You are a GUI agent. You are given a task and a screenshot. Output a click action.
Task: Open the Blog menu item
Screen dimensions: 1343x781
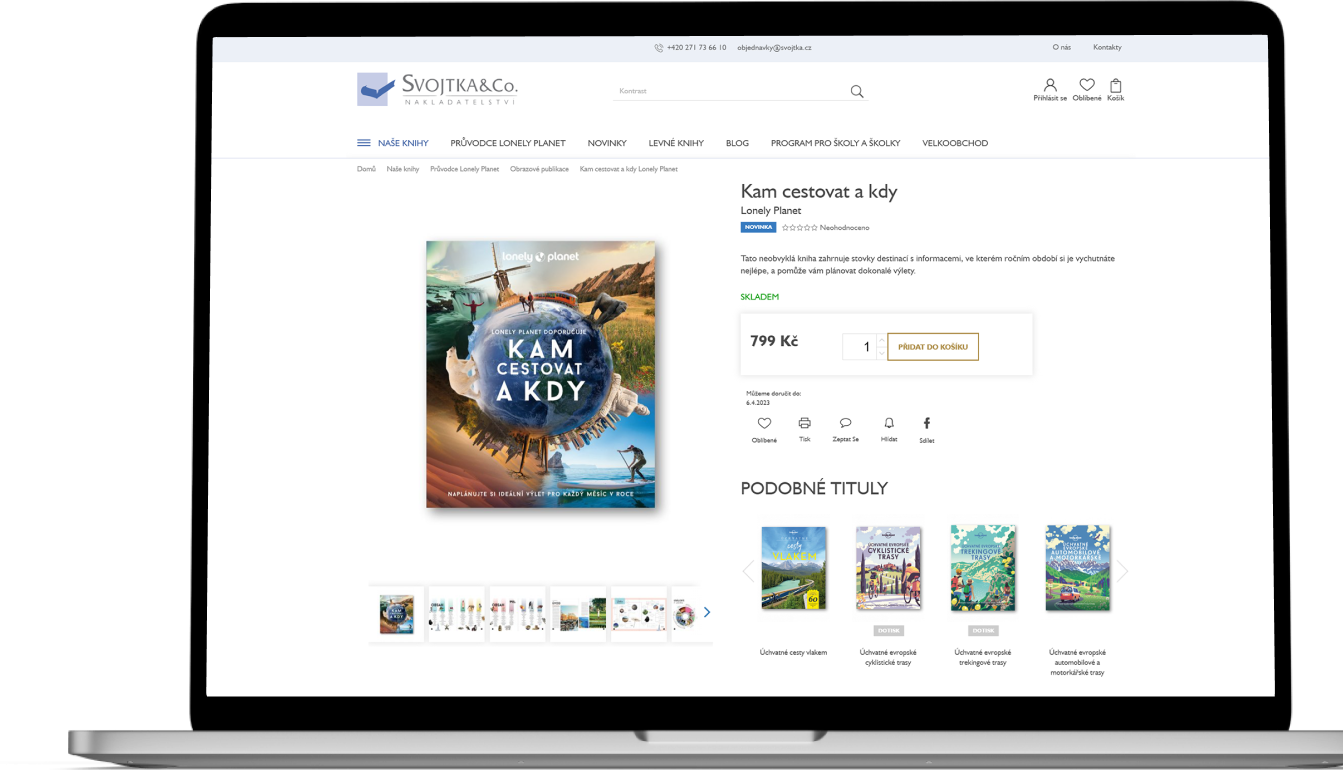click(737, 143)
